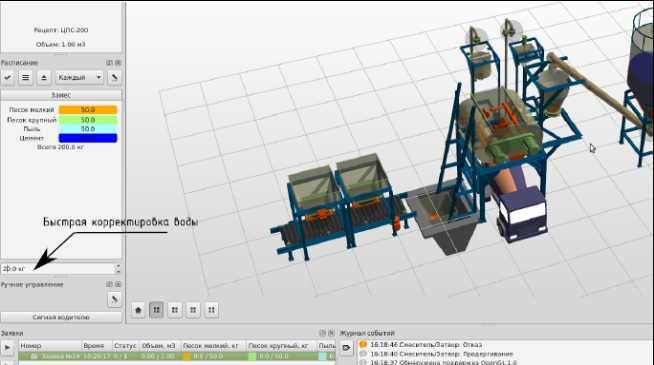Viewport: 654px width, 365px height.
Task: Click the blue Цемент value bar
Action: 88,138
